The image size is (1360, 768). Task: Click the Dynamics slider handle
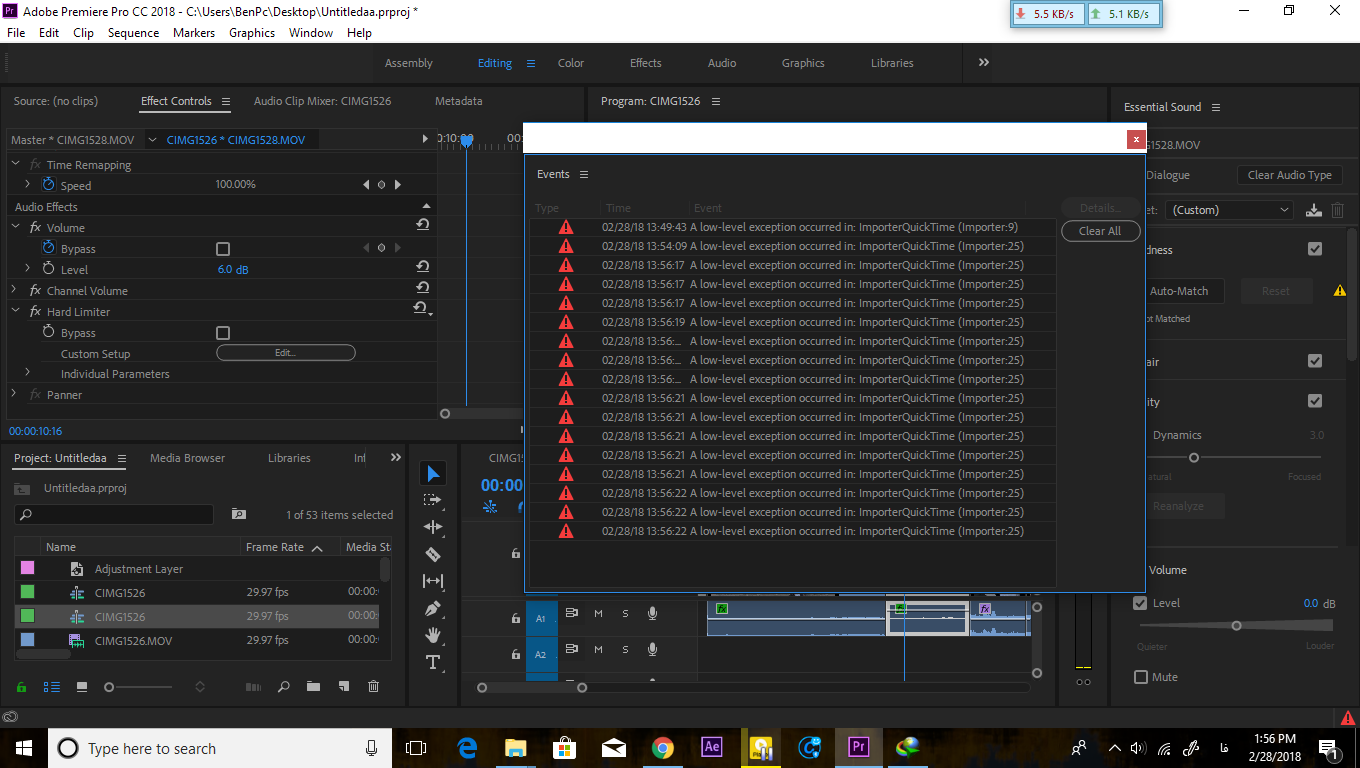click(1193, 457)
